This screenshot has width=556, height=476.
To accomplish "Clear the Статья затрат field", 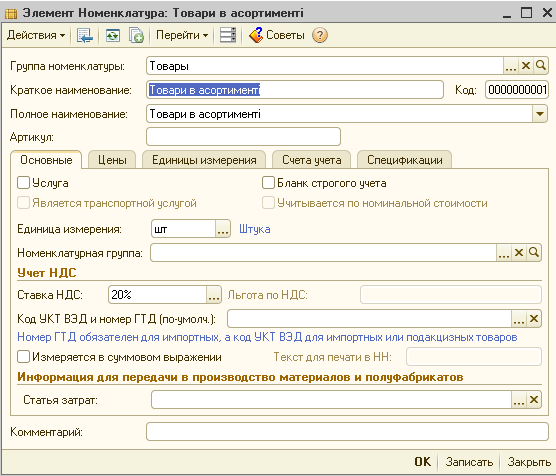I will [x=534, y=400].
